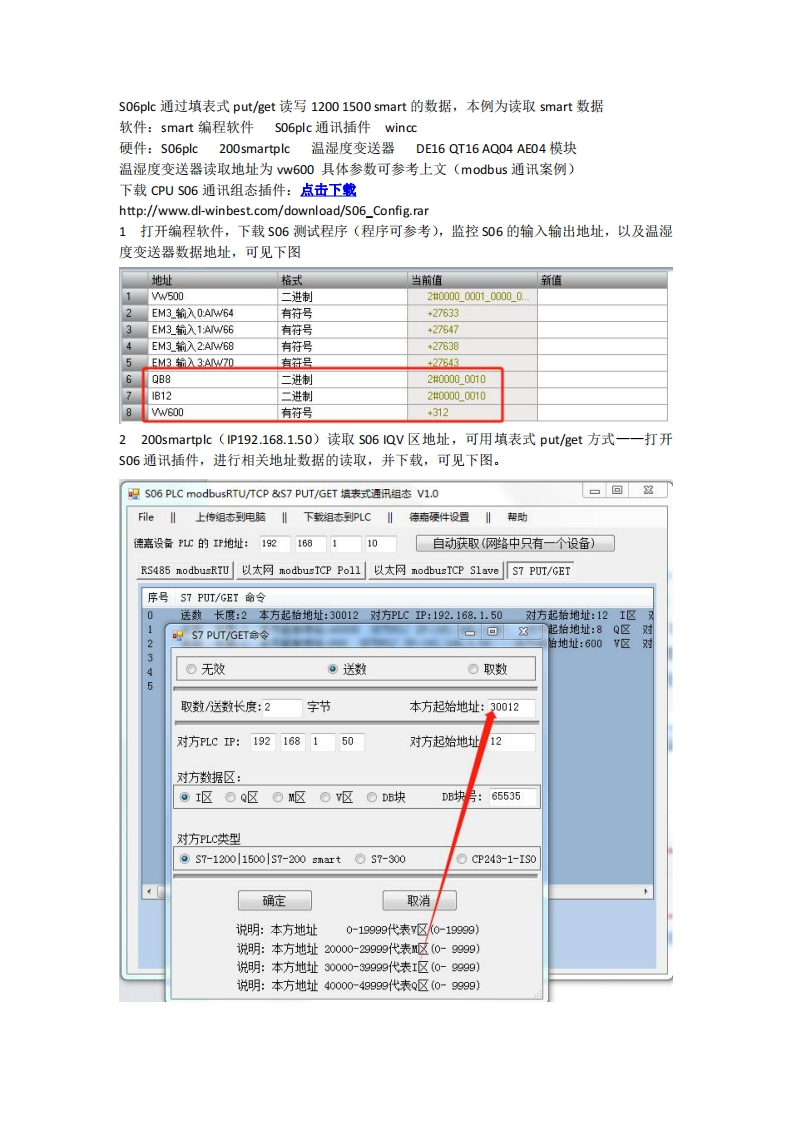The image size is (793, 1122).
Task: Open the File menu in S06 PLC window
Action: click(146, 517)
